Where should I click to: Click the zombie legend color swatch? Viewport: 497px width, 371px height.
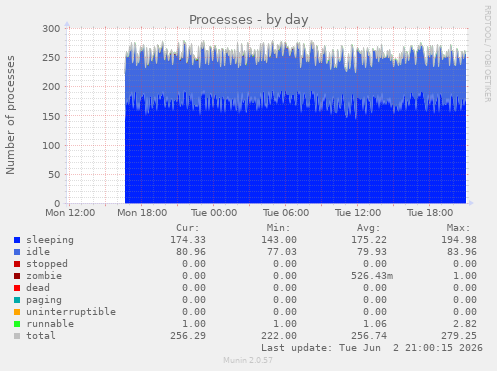coord(17,276)
